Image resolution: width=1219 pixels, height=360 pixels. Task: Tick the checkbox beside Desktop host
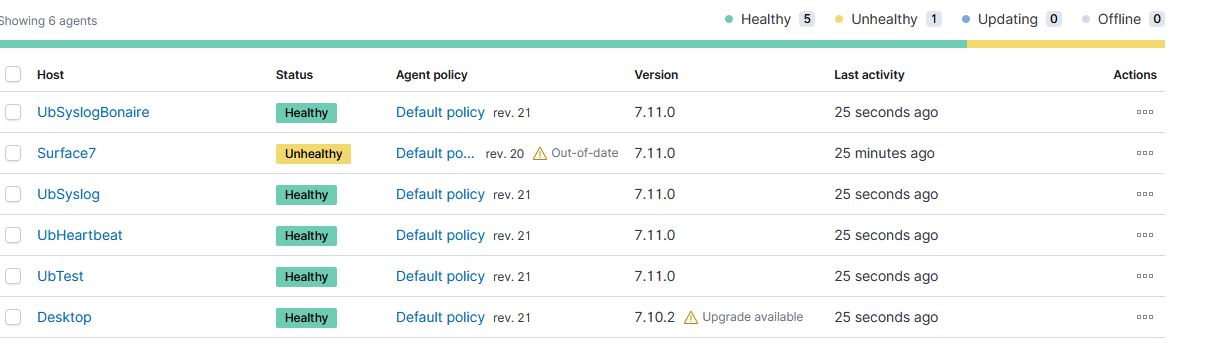click(13, 317)
